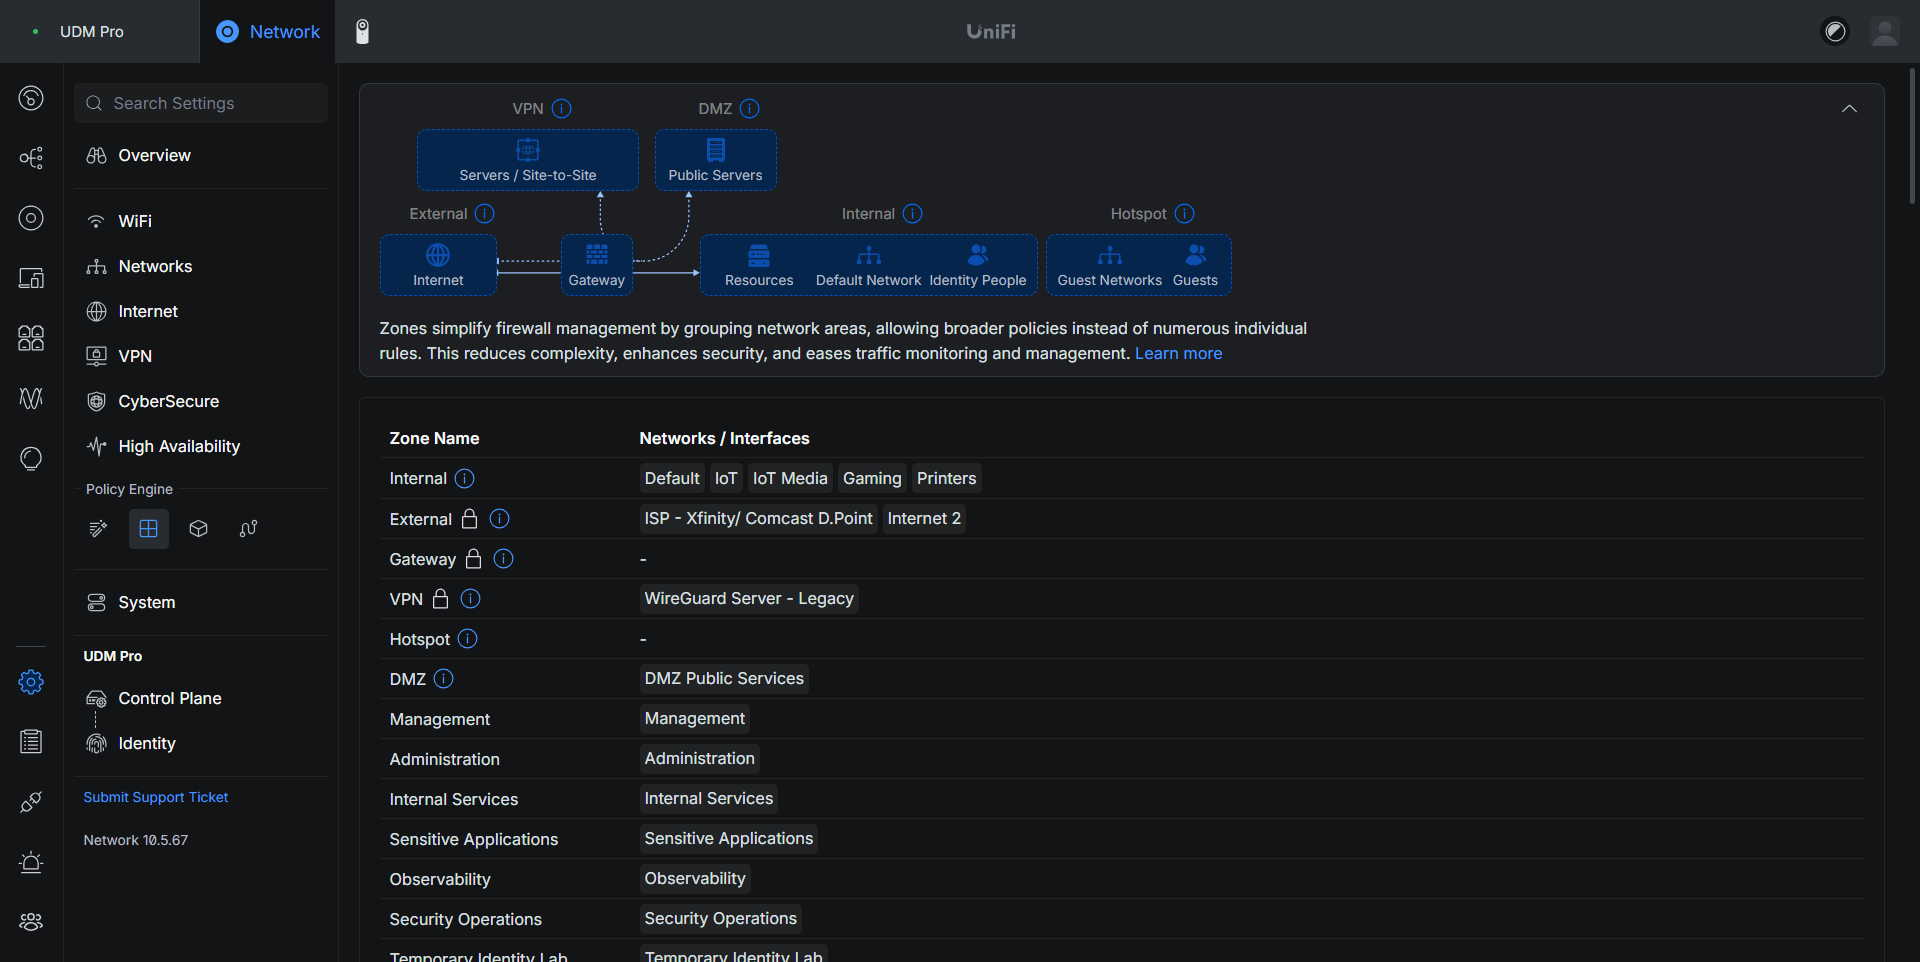Open the Topology icon in left rail
Image resolution: width=1920 pixels, height=962 pixels.
31,158
